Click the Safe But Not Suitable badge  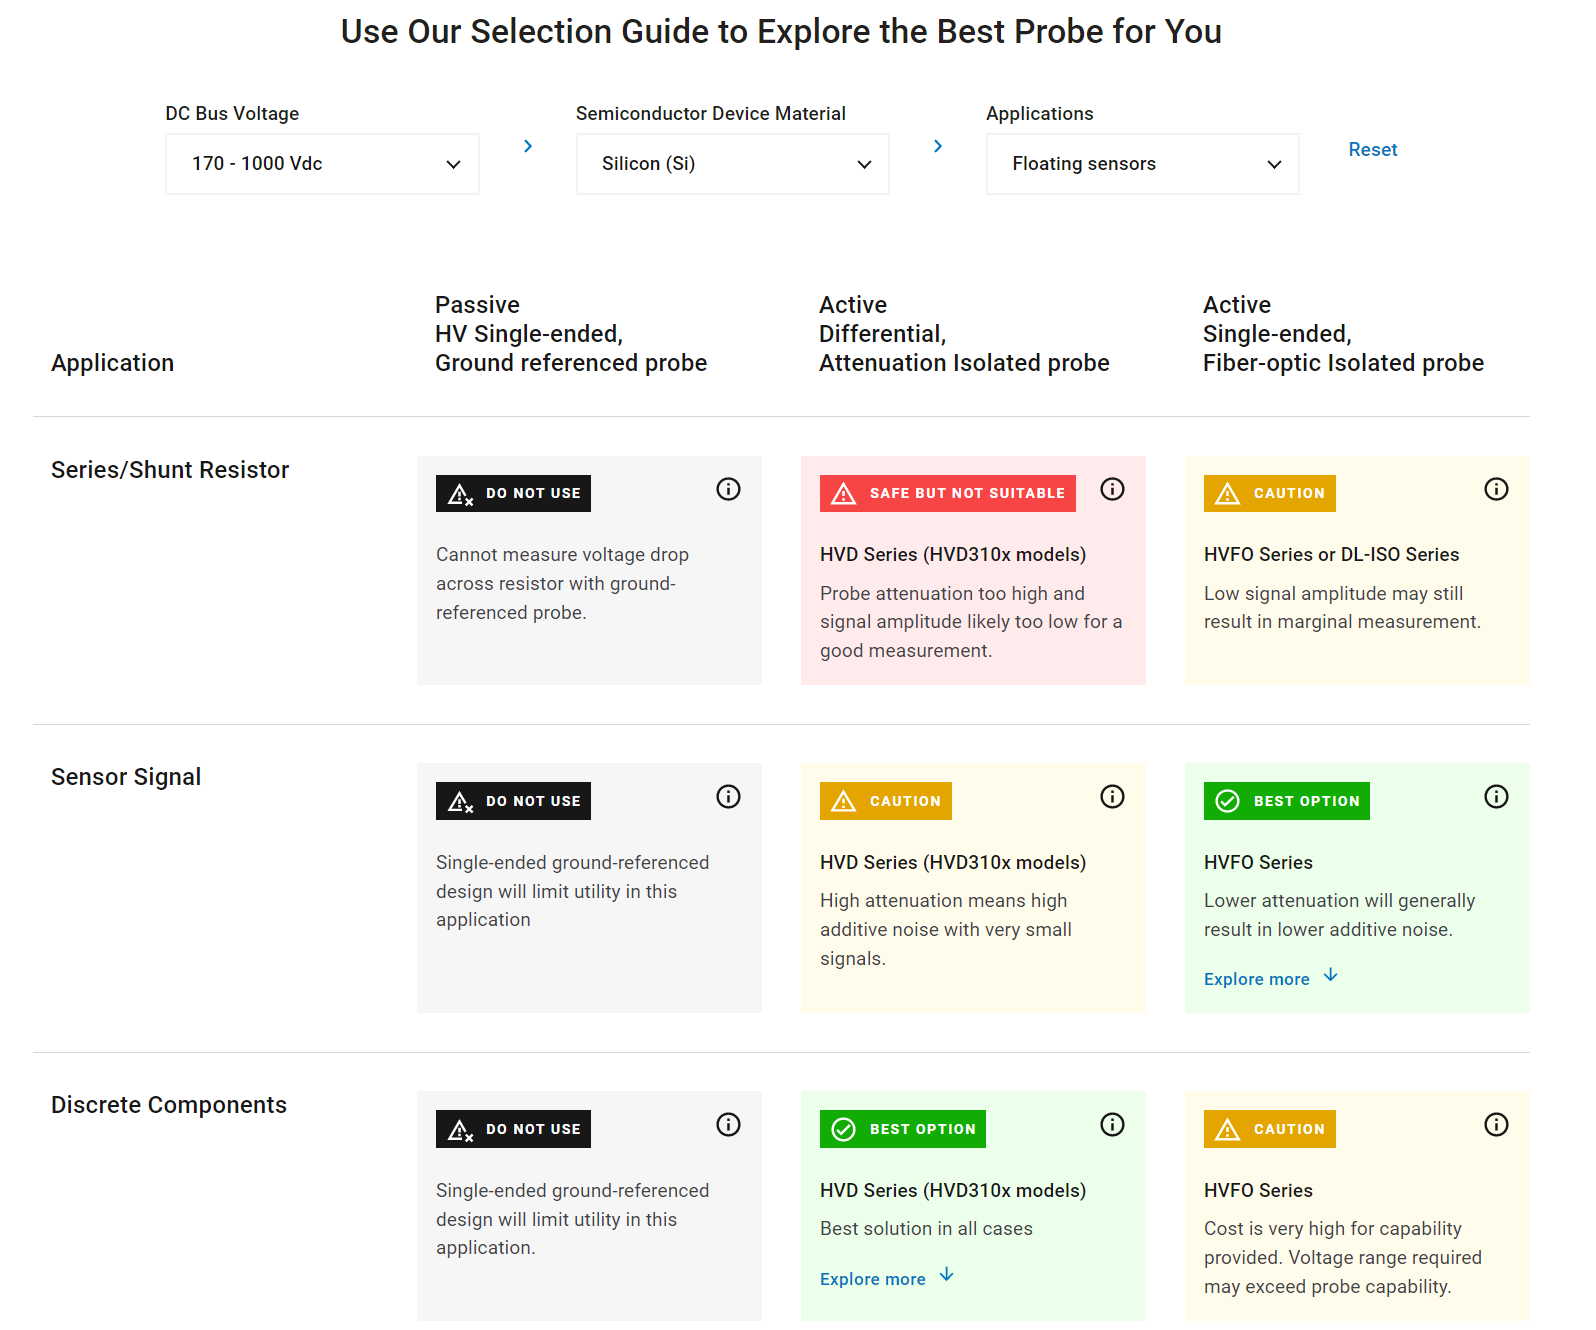947,494
